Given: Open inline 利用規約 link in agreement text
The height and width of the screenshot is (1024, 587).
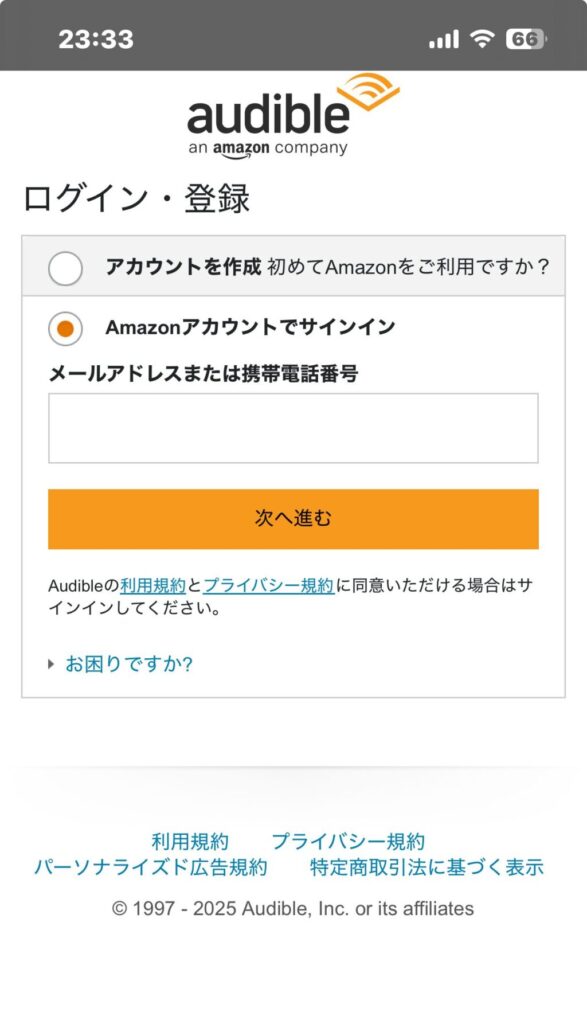Looking at the screenshot, I should click(153, 585).
